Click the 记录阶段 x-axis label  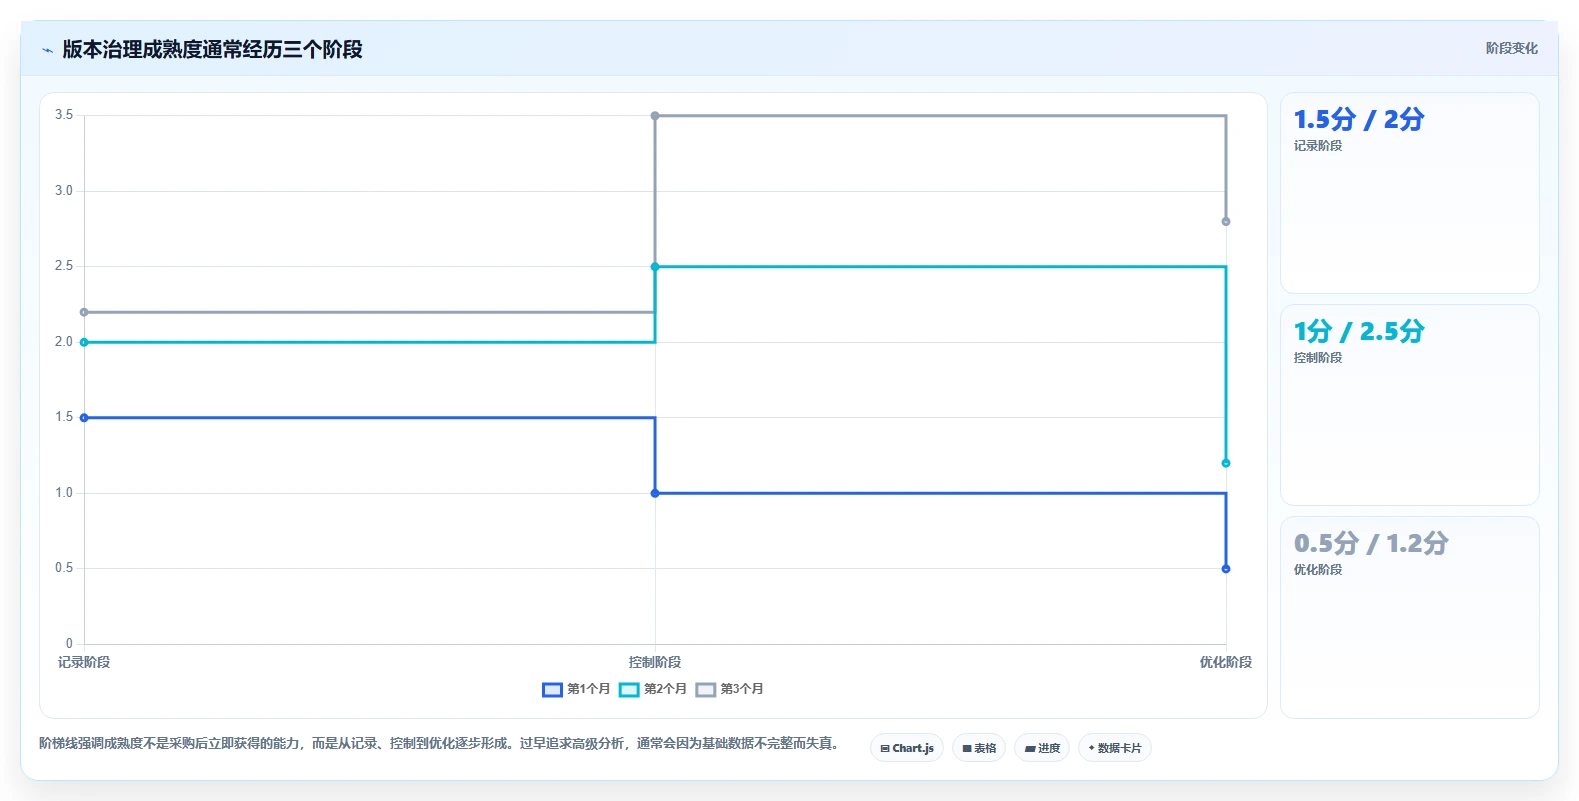click(84, 662)
